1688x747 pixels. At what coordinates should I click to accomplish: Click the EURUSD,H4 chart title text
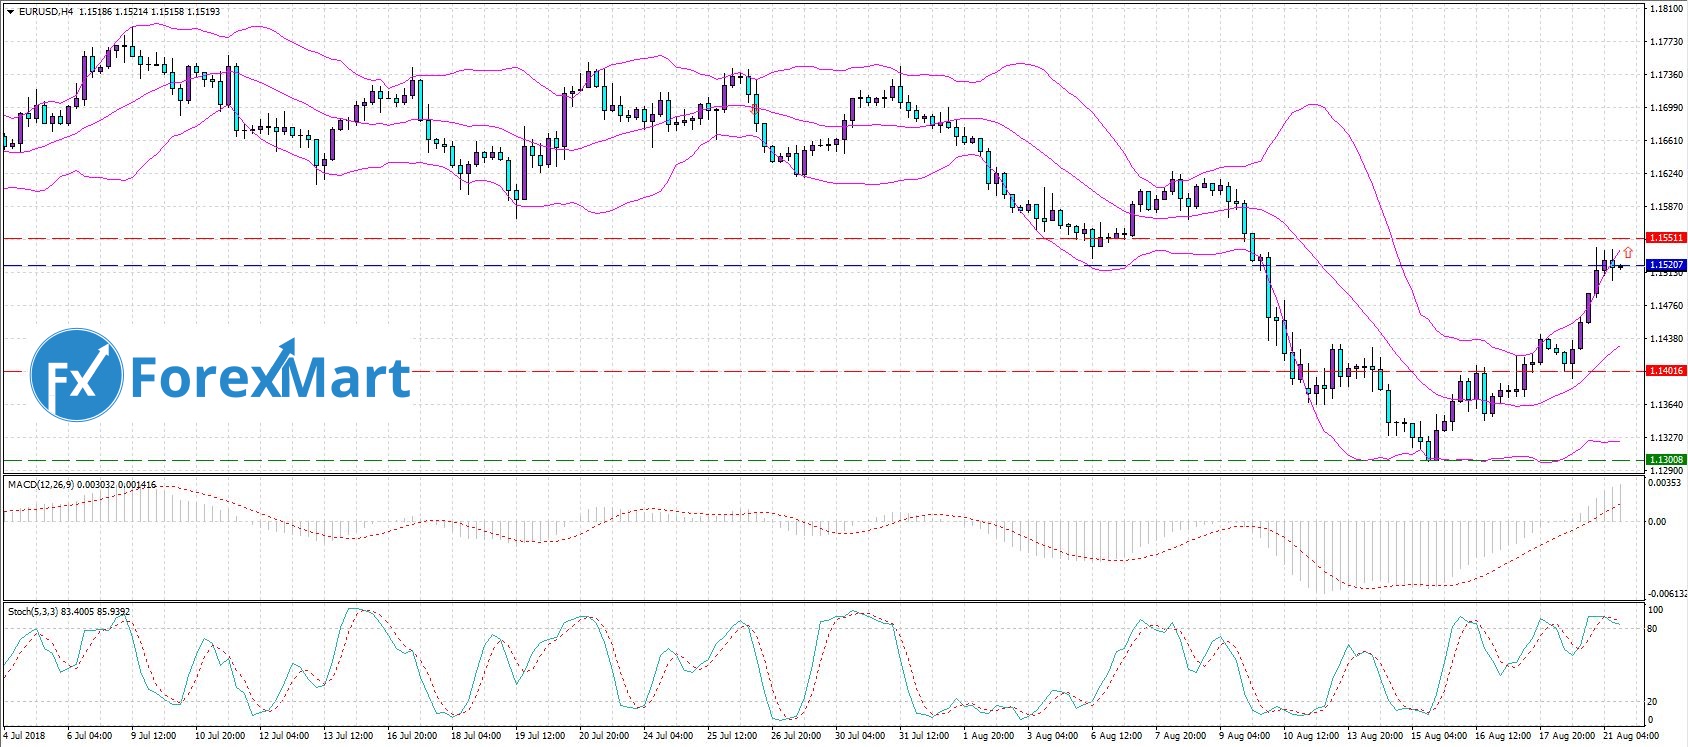[46, 12]
